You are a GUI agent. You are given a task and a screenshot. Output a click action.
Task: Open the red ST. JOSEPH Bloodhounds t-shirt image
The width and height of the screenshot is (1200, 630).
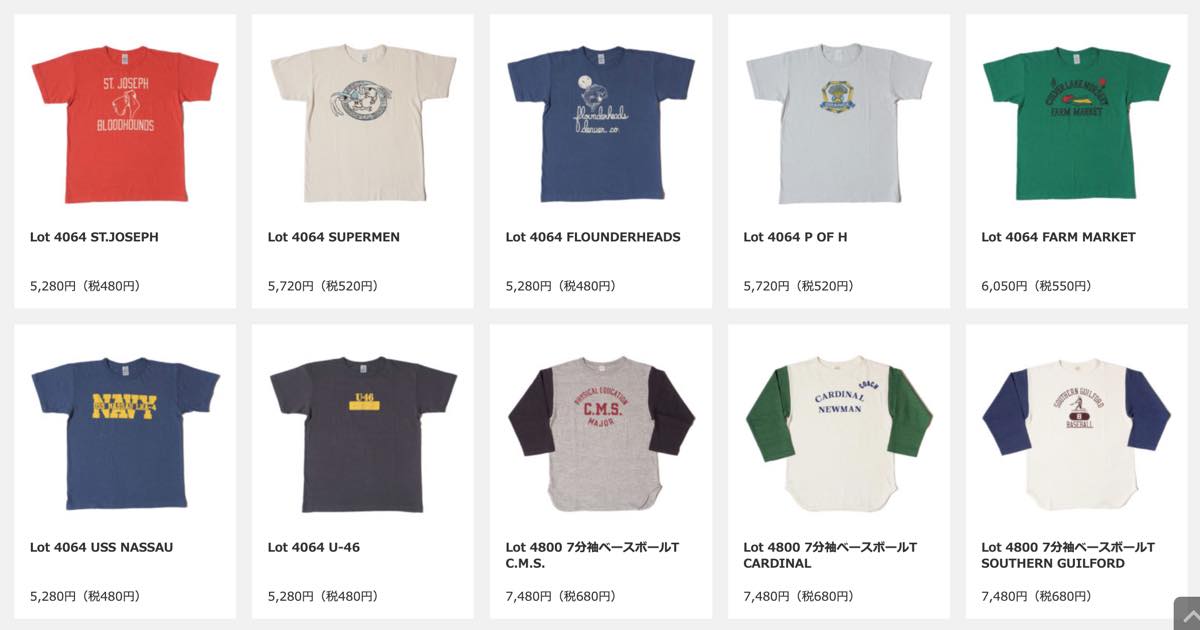coord(125,124)
